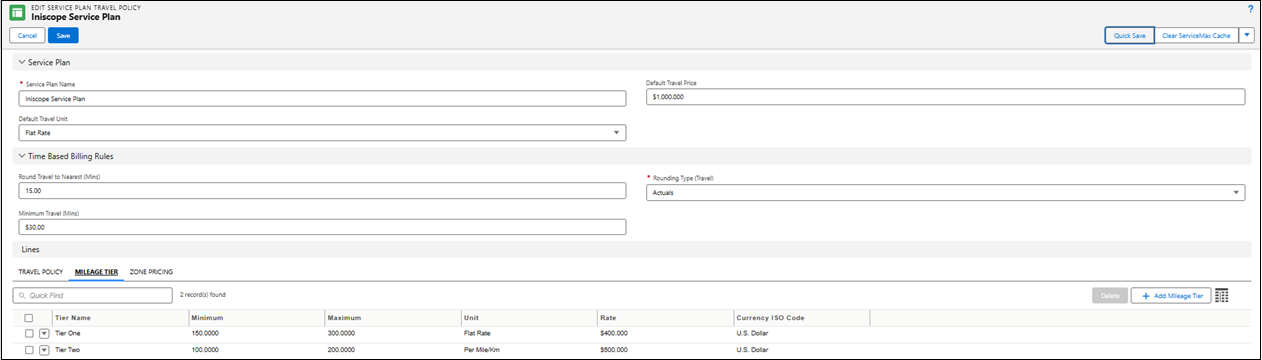Check the Tier One row checkbox
This screenshot has width=1262, height=360.
tap(29, 333)
